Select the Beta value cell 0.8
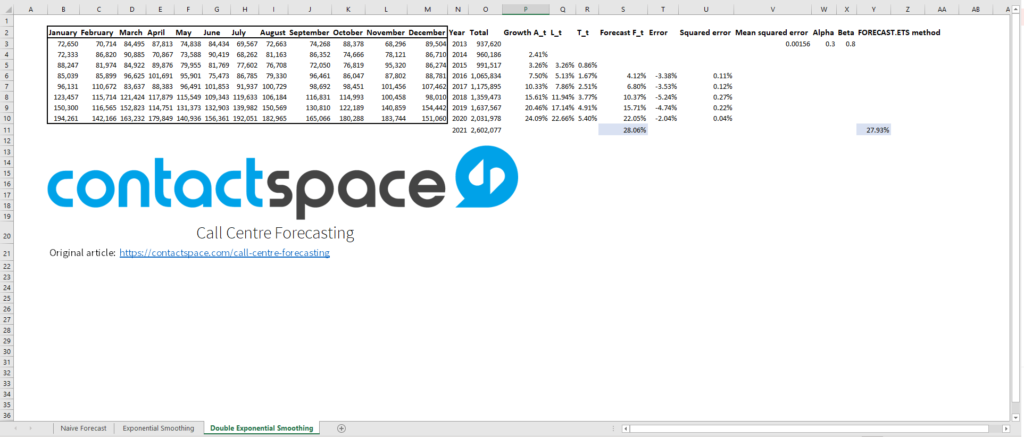Image resolution: width=1024 pixels, height=437 pixels. point(846,43)
